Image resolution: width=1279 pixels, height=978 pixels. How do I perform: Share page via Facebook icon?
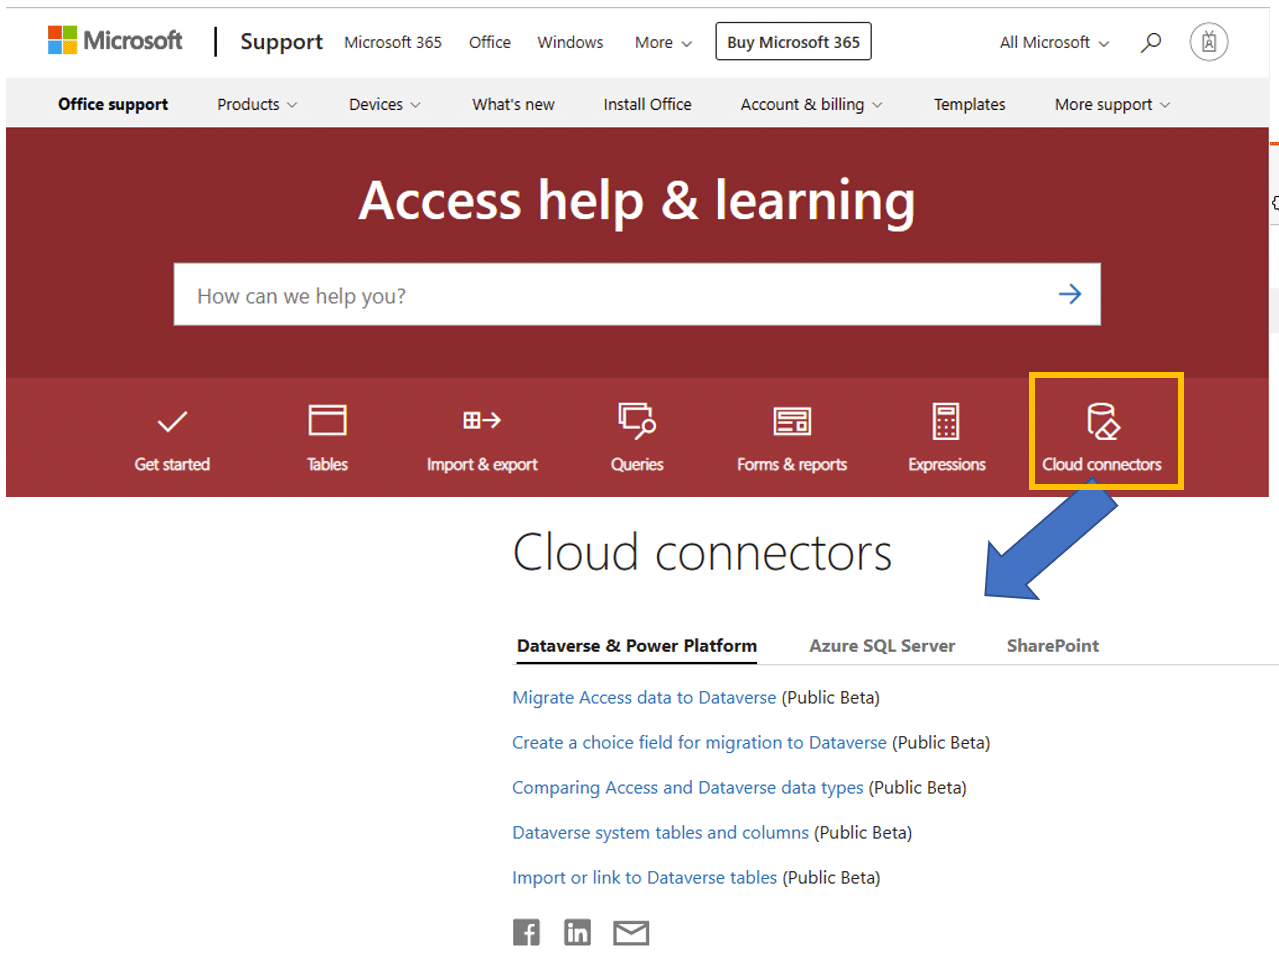click(526, 932)
